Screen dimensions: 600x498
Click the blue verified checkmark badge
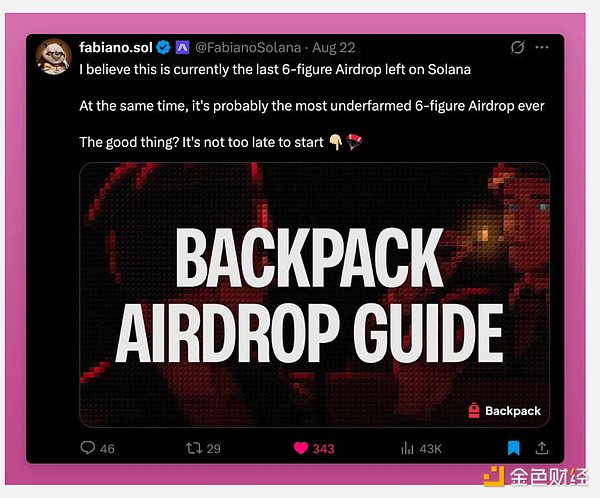point(163,47)
